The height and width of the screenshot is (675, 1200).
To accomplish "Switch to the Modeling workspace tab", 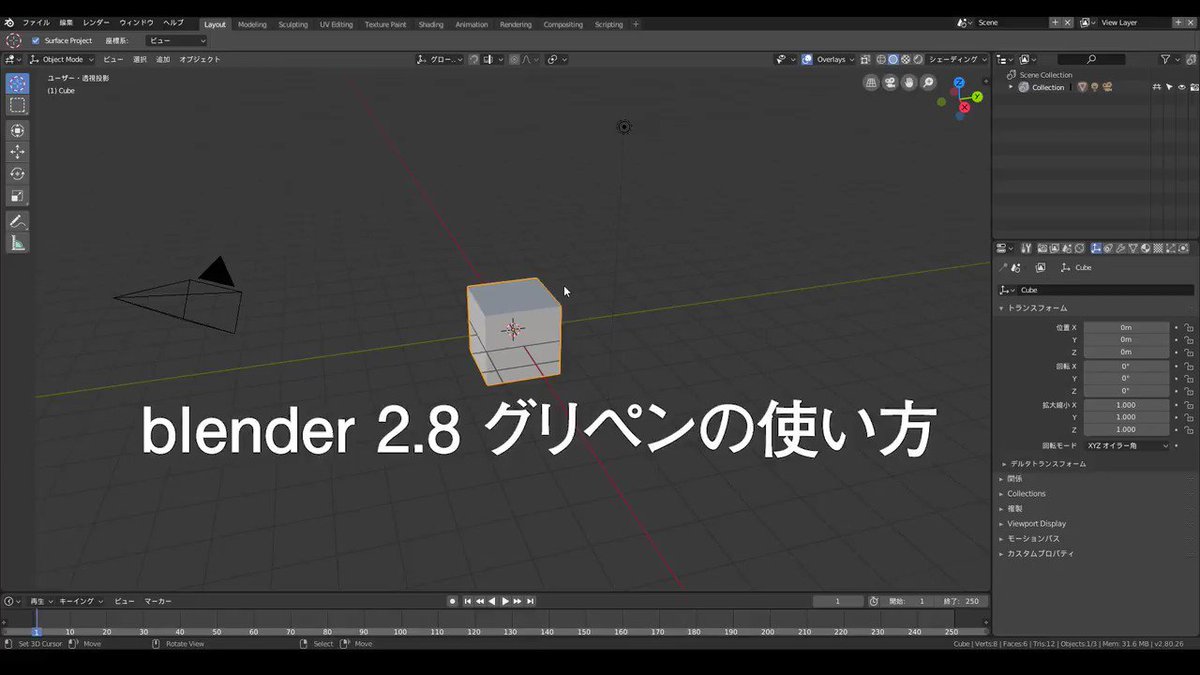I will click(252, 24).
